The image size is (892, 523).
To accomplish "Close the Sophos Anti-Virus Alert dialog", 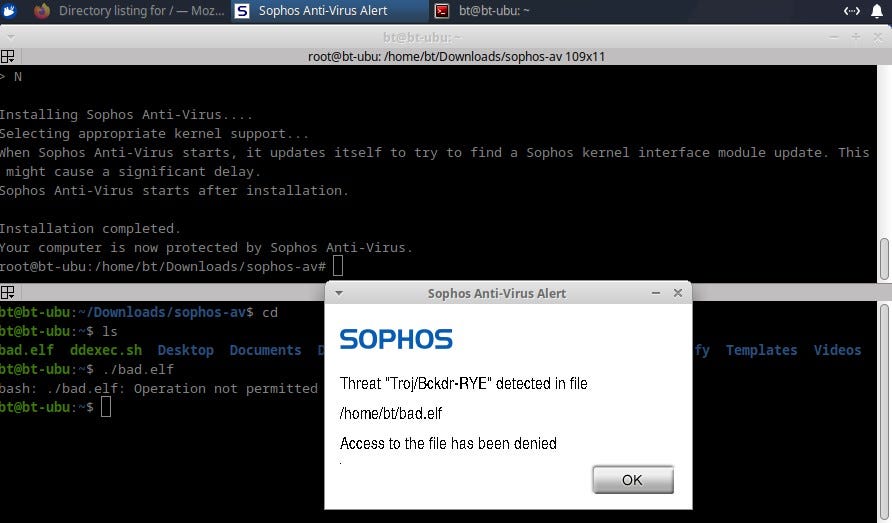I will point(678,293).
